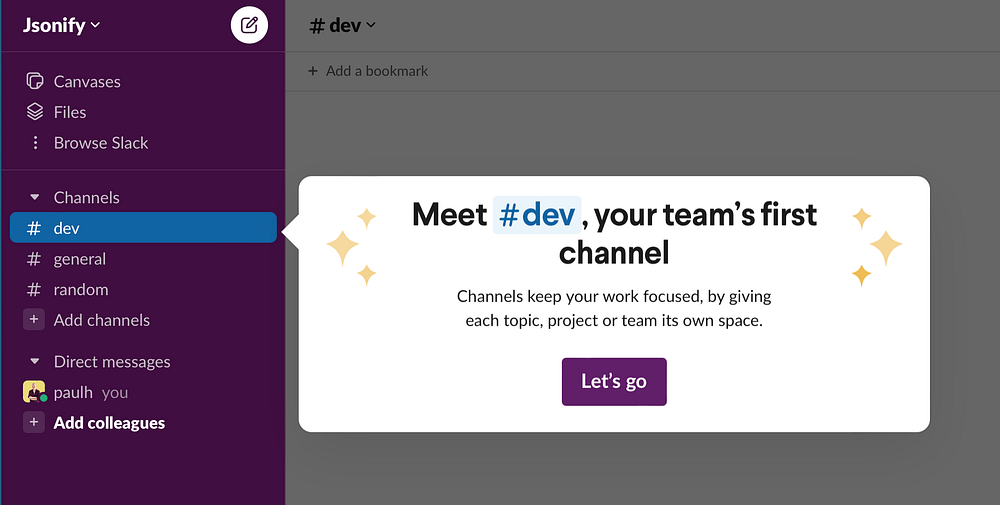Select the random channel
The height and width of the screenshot is (505, 1000).
tap(81, 290)
